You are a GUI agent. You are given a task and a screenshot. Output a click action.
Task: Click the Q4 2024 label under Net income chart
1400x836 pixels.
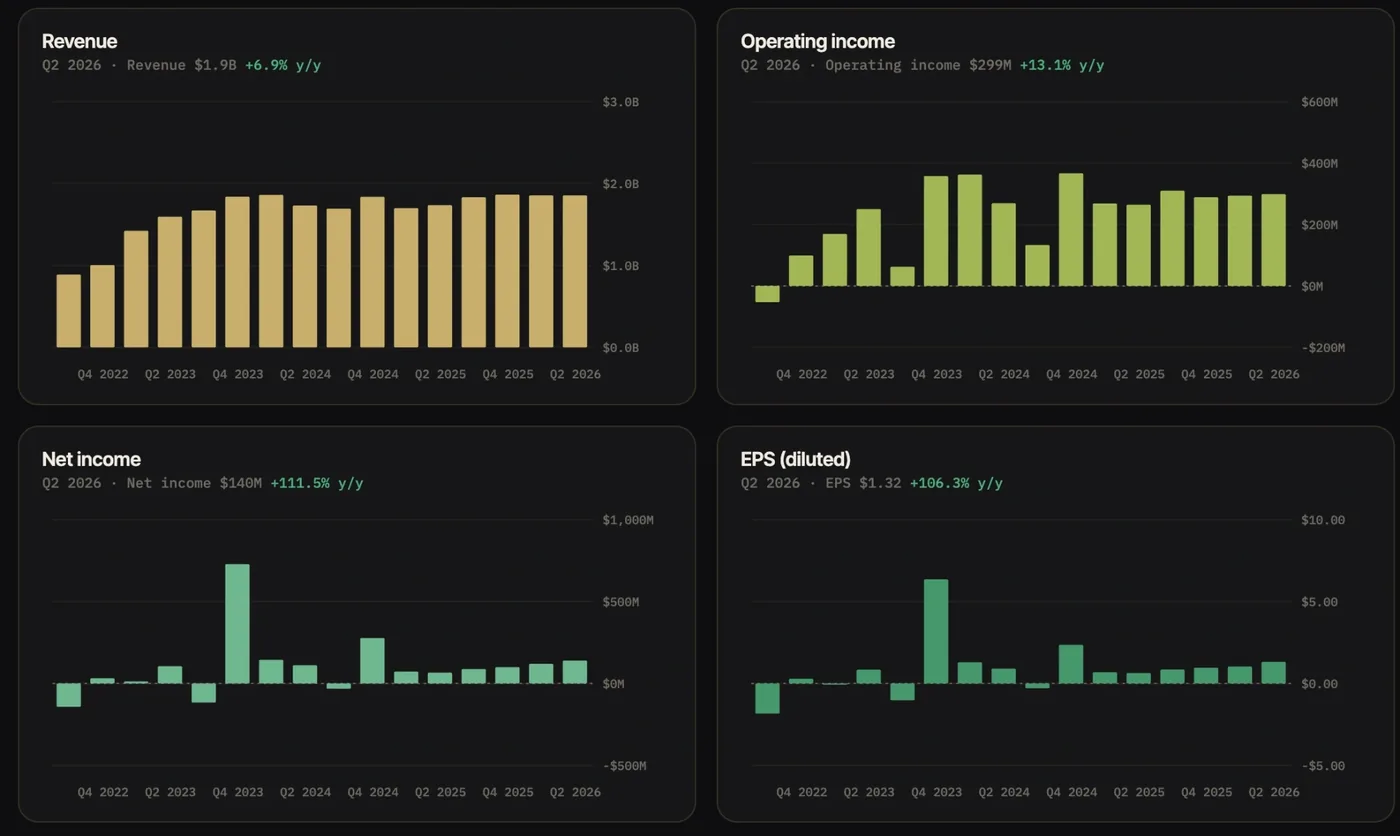[x=373, y=792]
